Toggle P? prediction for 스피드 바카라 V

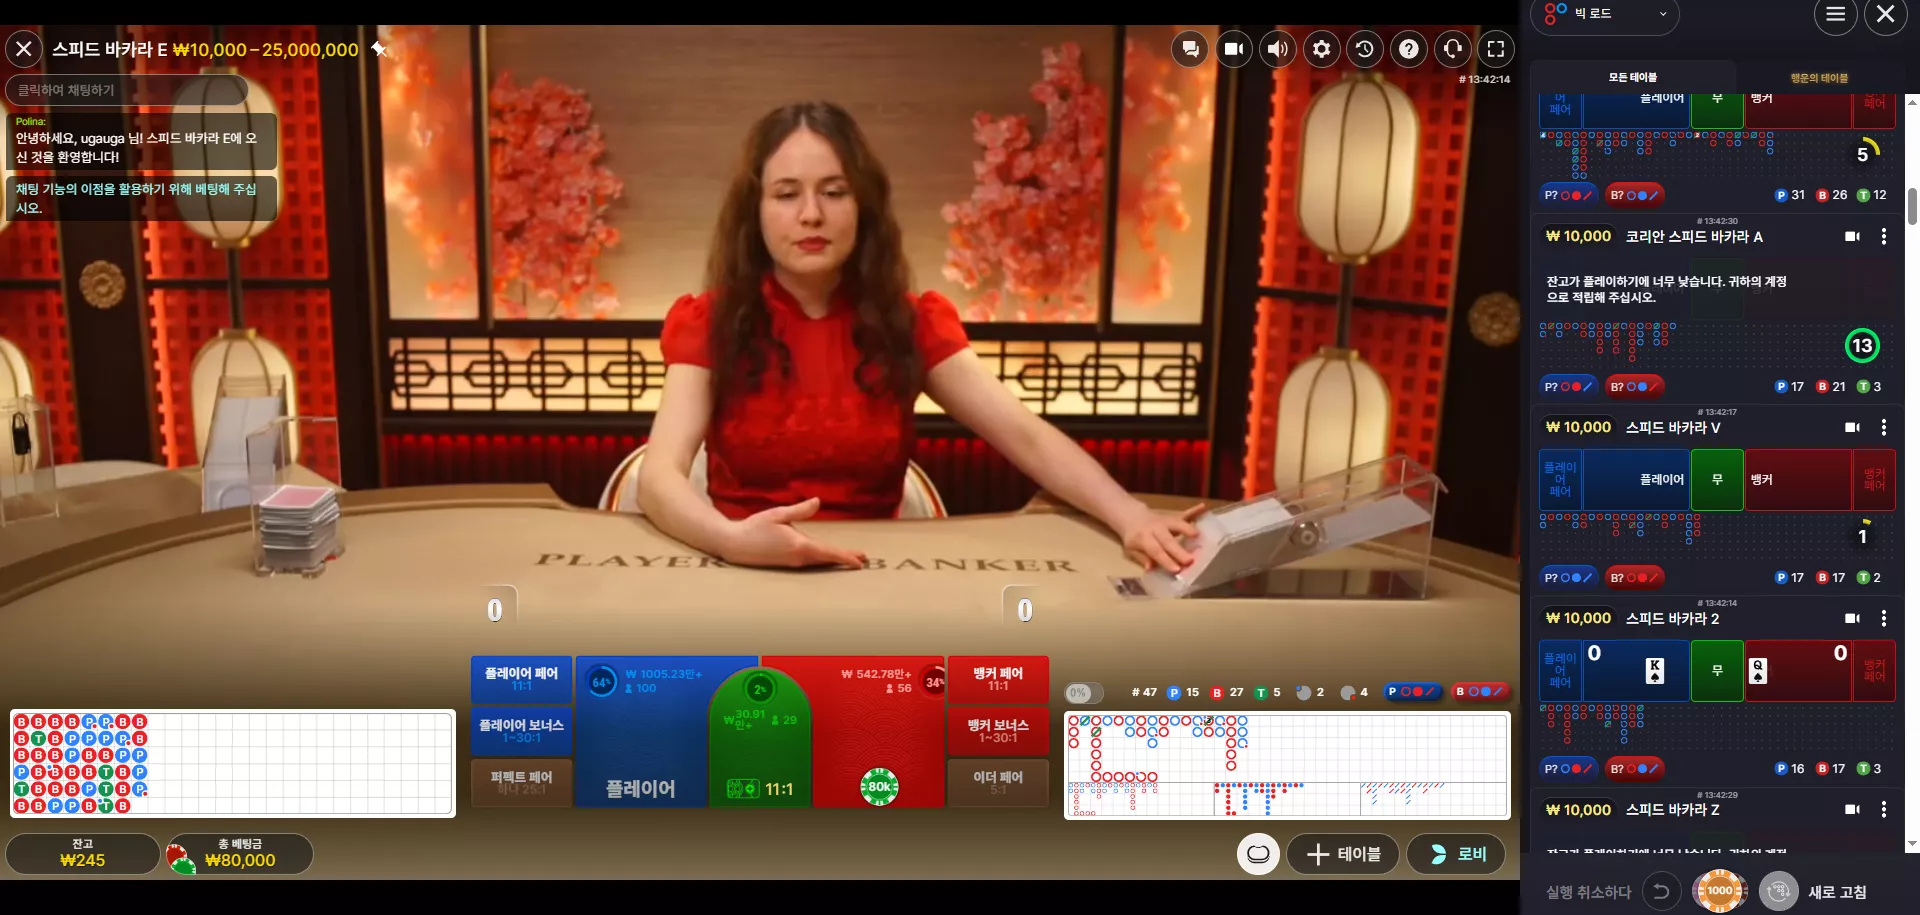point(1568,578)
